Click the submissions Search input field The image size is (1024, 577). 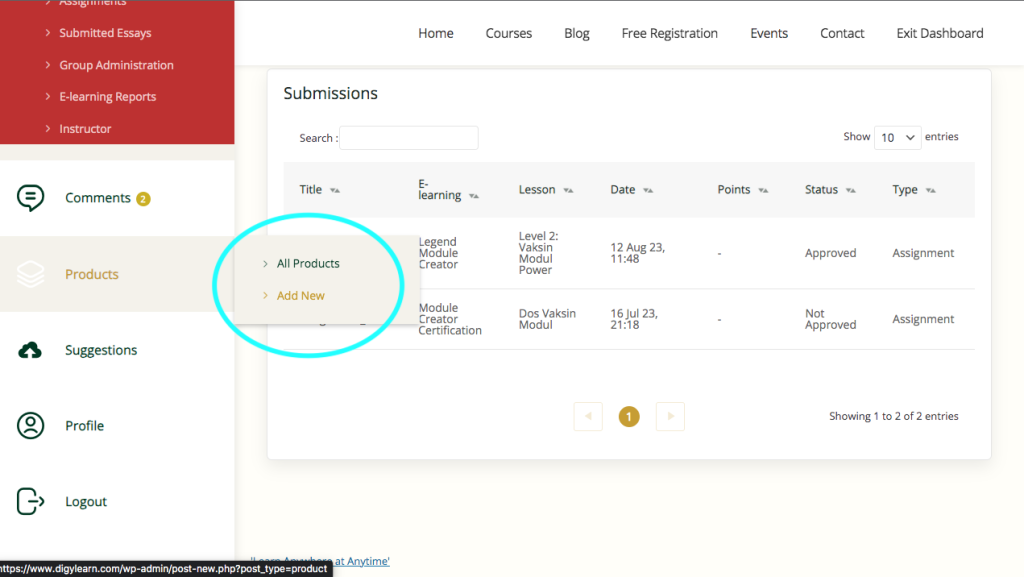(408, 138)
